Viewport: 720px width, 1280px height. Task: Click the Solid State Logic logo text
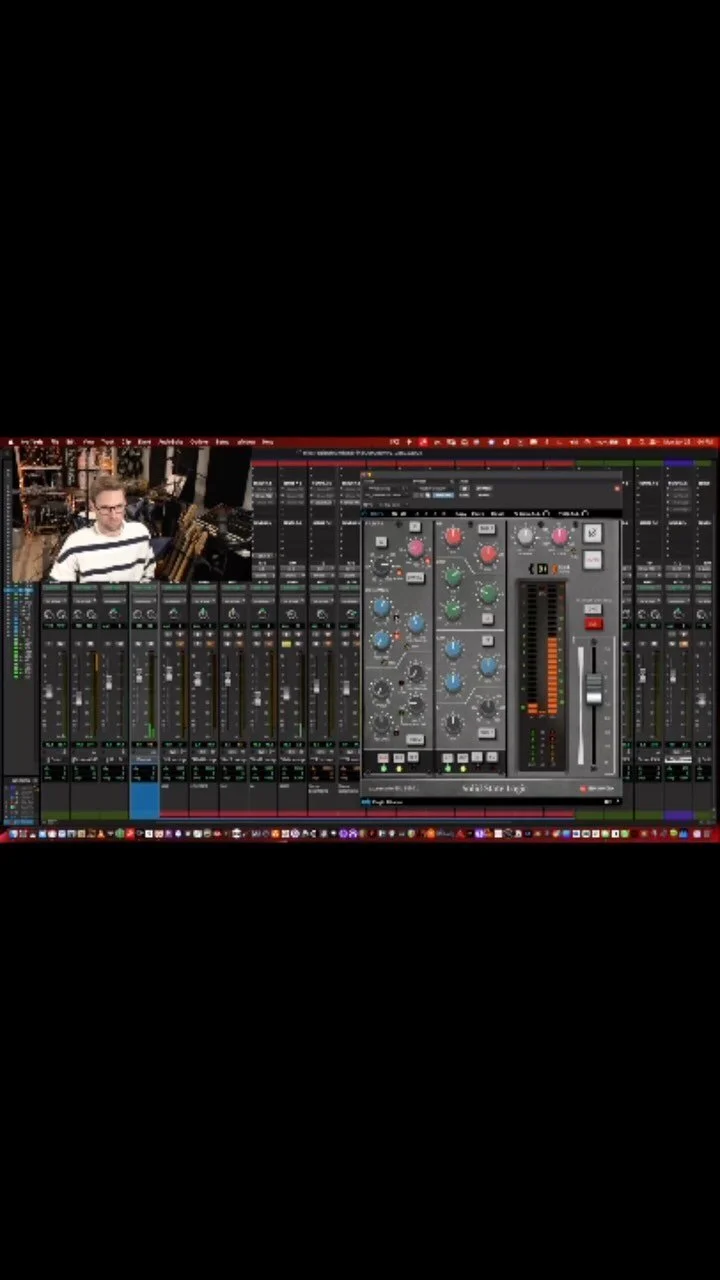494,789
